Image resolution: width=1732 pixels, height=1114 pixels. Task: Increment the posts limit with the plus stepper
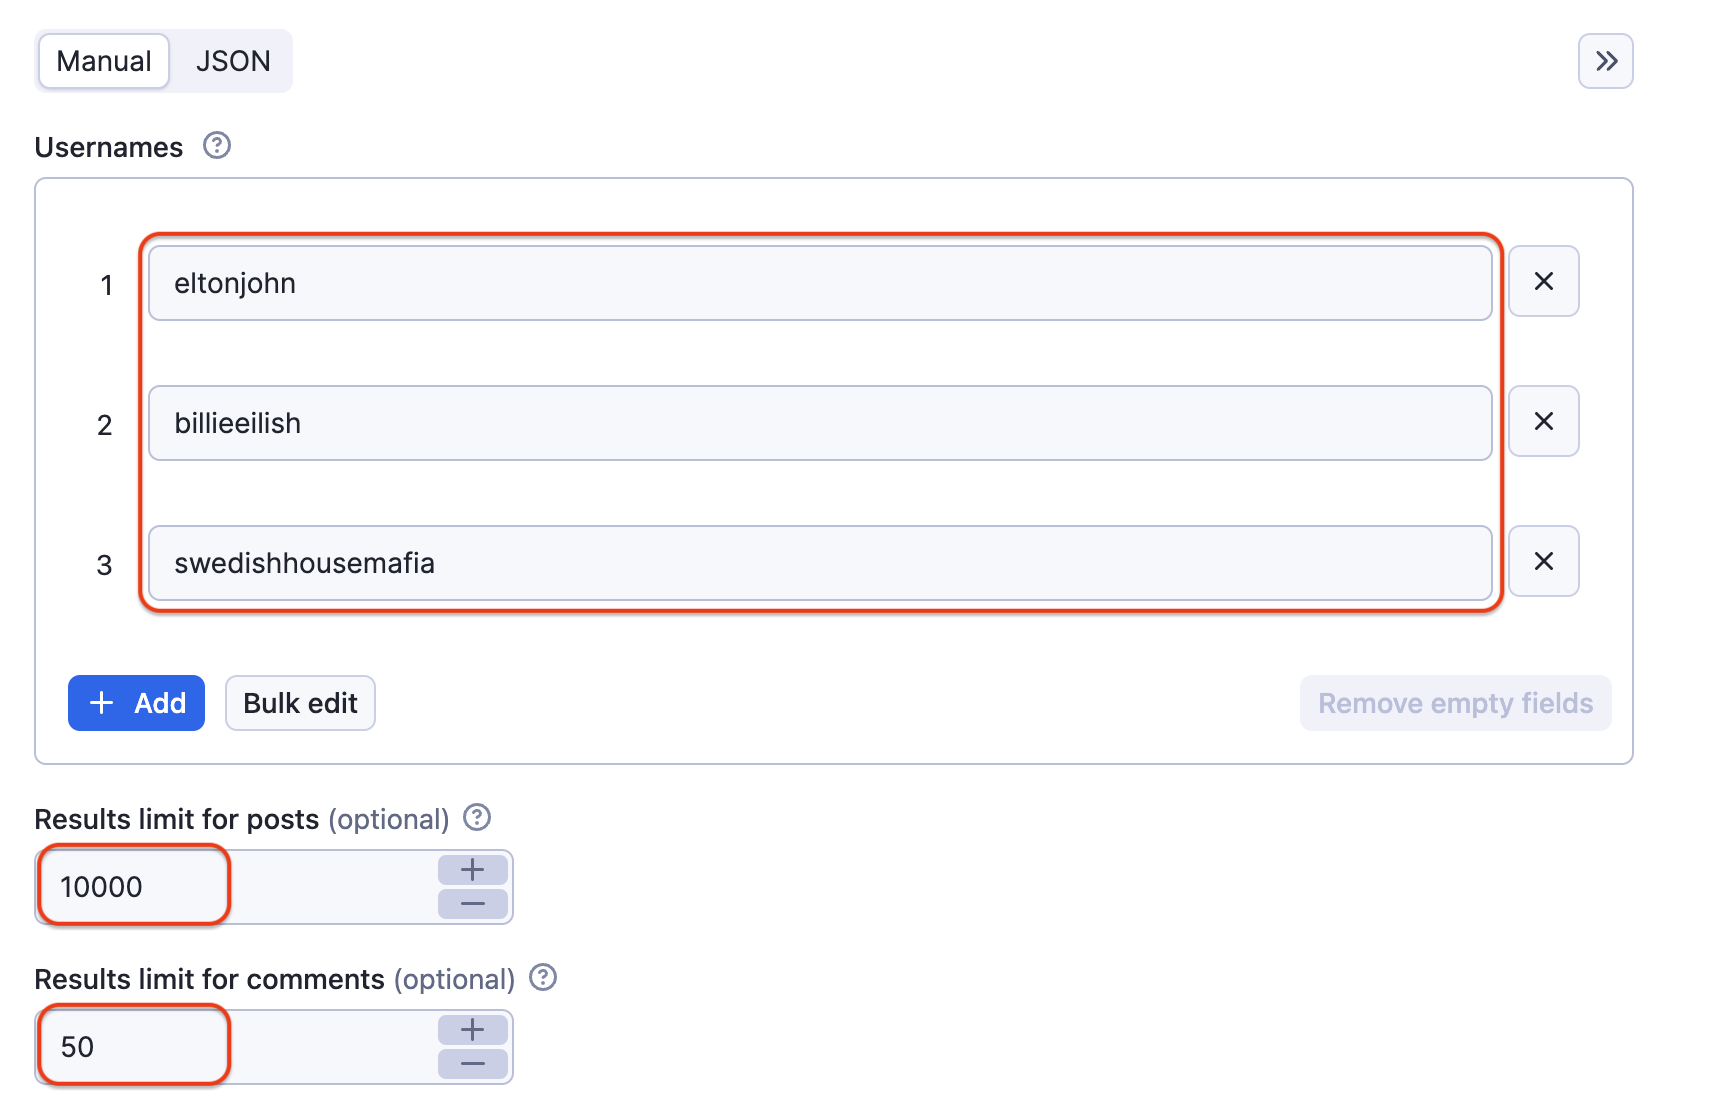click(x=471, y=869)
